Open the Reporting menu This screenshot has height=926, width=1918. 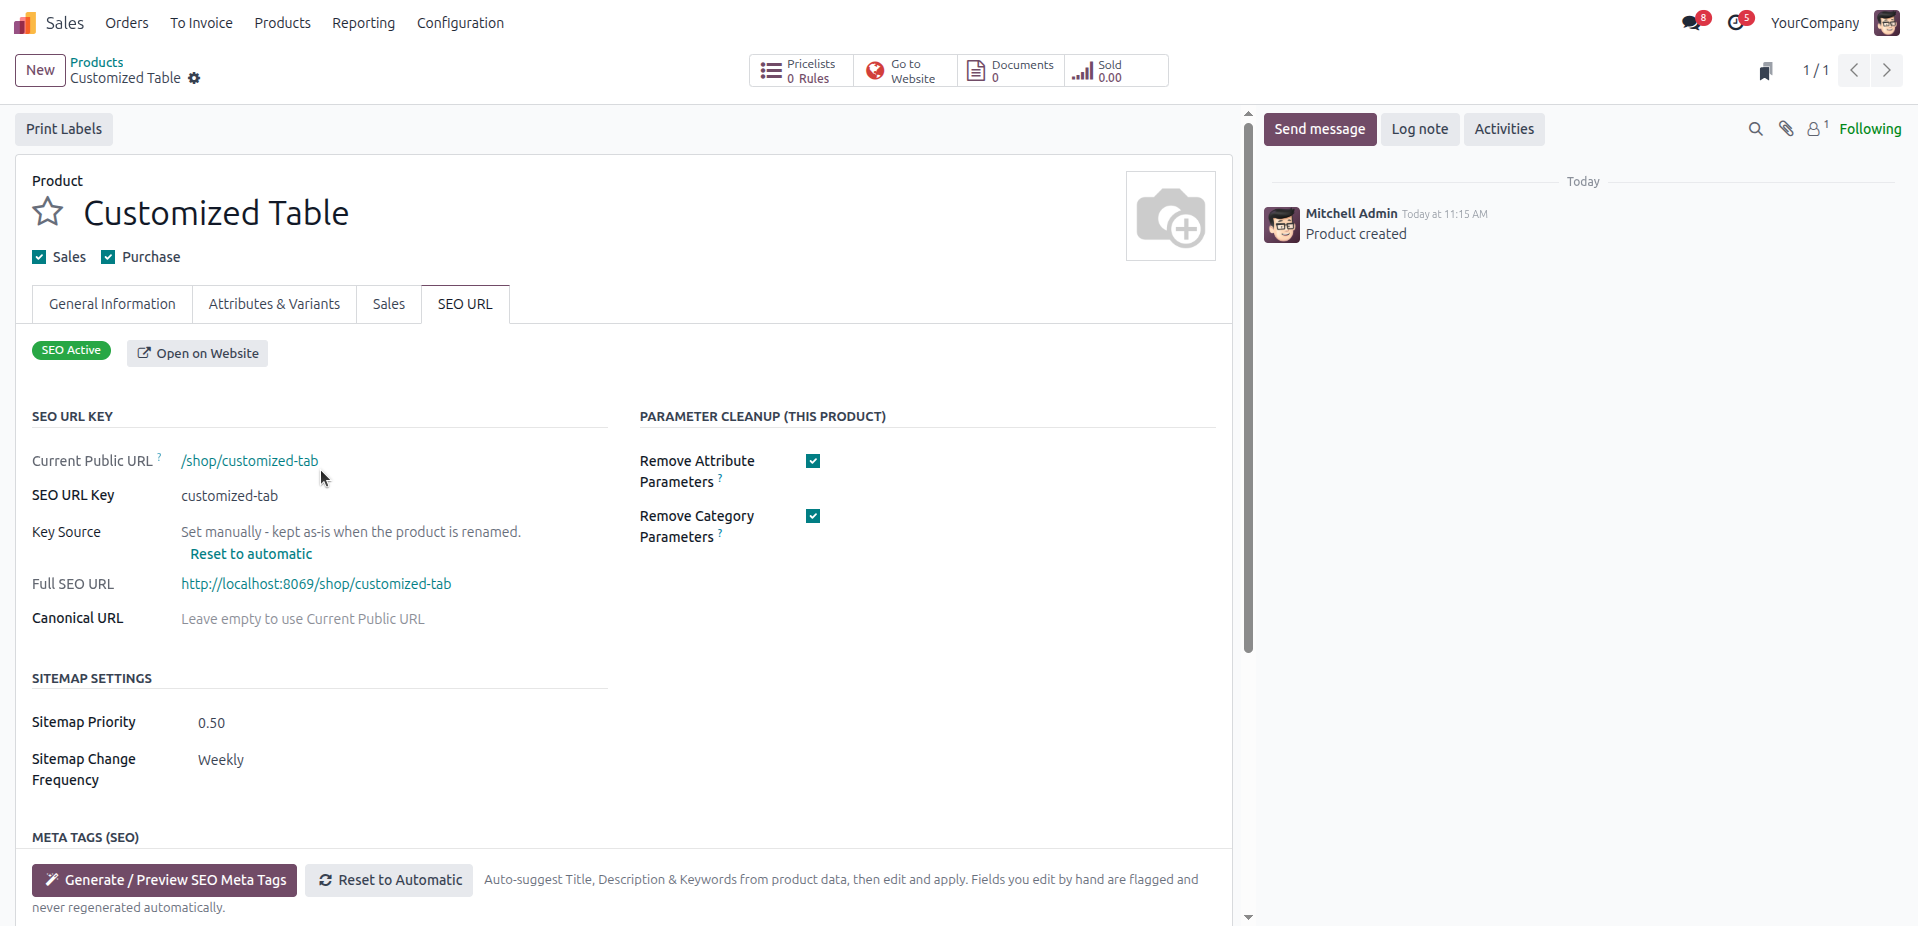(364, 23)
